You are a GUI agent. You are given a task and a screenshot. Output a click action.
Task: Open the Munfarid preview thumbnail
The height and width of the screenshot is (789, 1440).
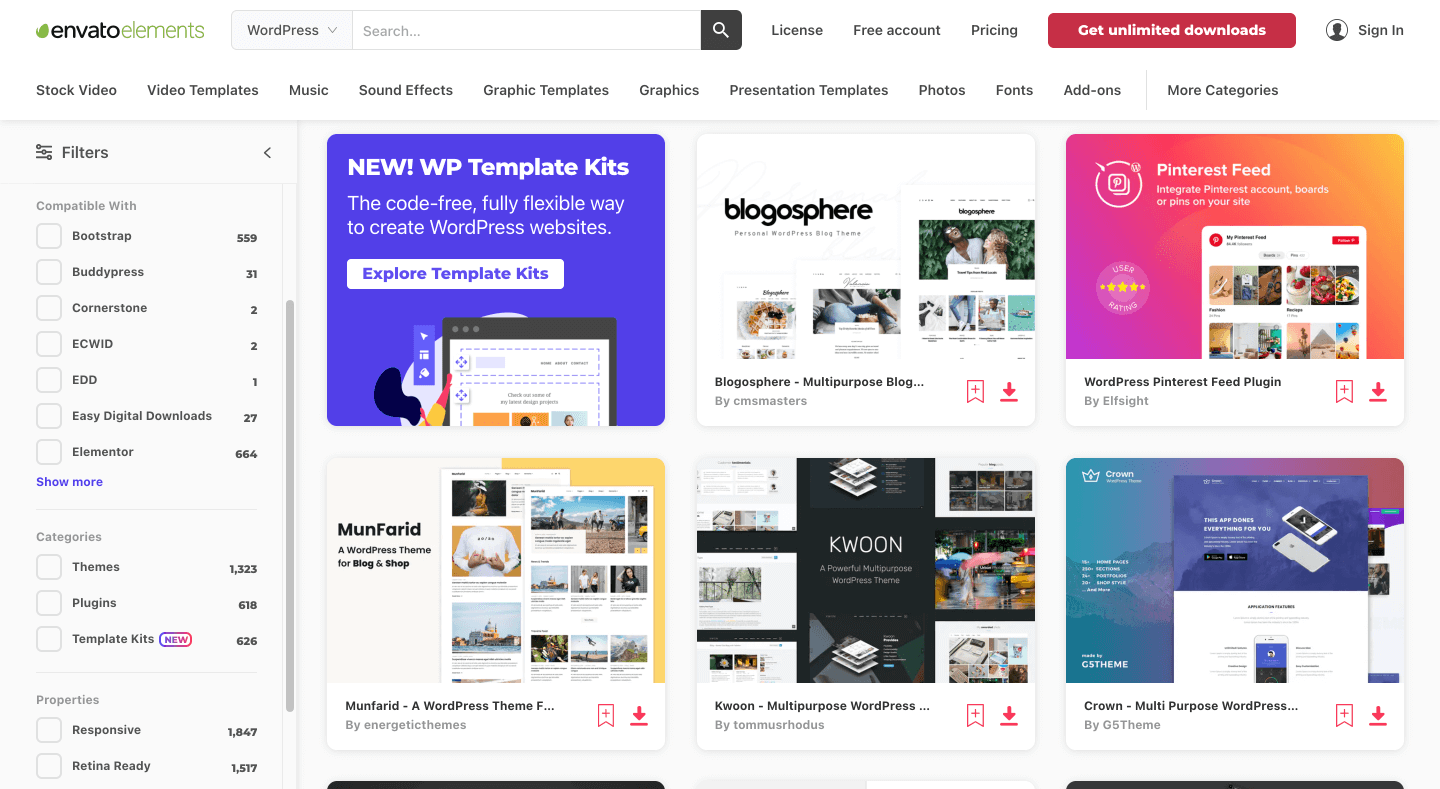(496, 570)
